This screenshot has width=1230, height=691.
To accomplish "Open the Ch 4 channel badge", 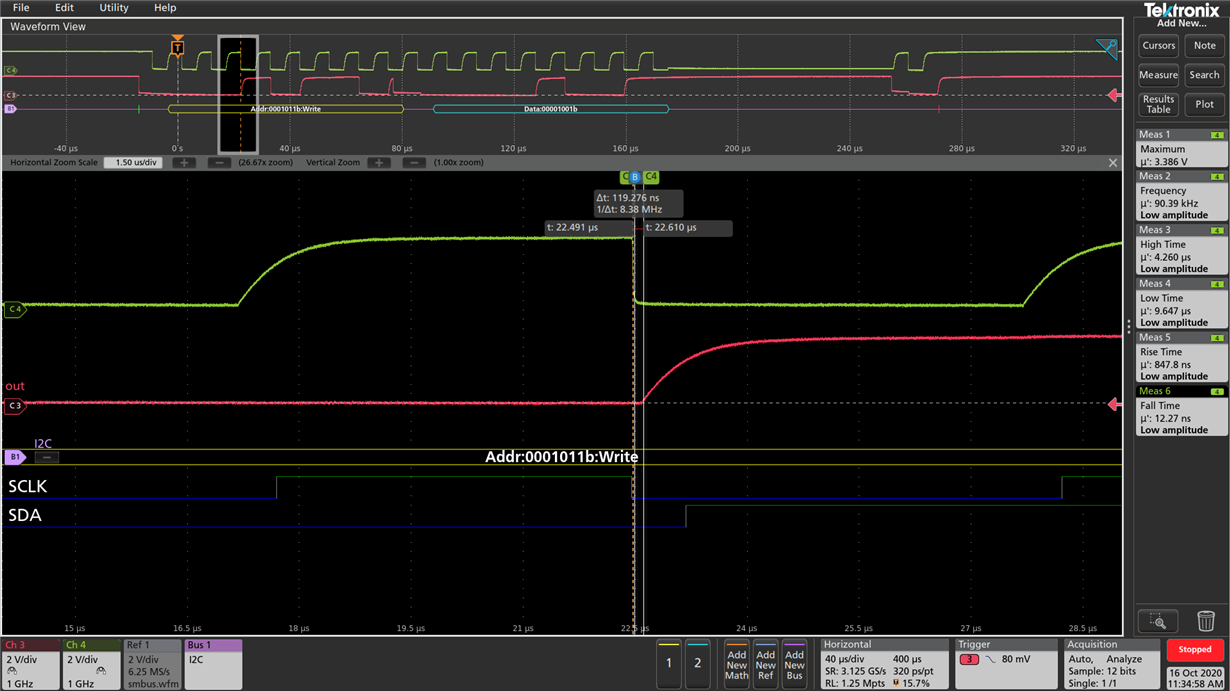I will coord(92,664).
